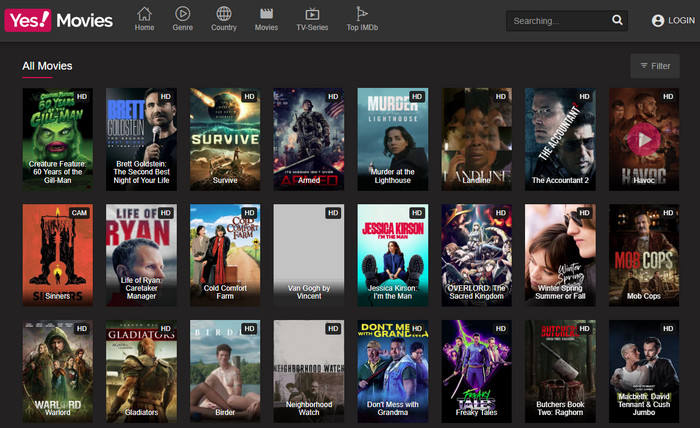Click the YesMovies logo
Viewport: 700px width, 428px height.
(58, 21)
